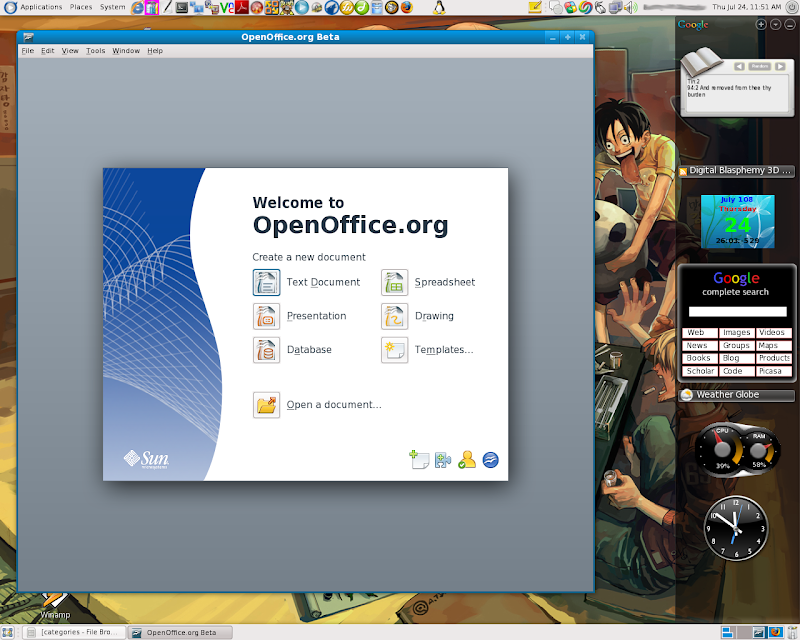
Task: Click the analog clock gadget
Action: [x=735, y=528]
